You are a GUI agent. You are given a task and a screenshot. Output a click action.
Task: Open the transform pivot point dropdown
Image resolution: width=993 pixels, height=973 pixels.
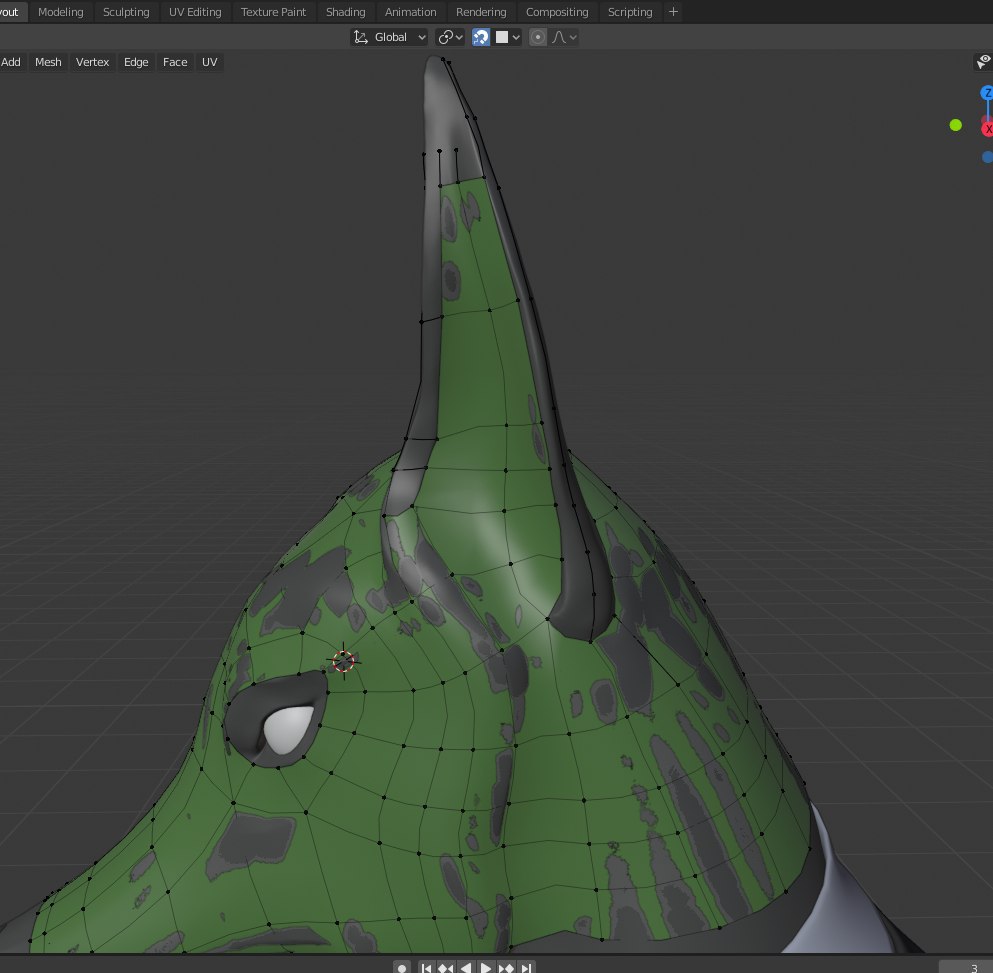(x=450, y=37)
